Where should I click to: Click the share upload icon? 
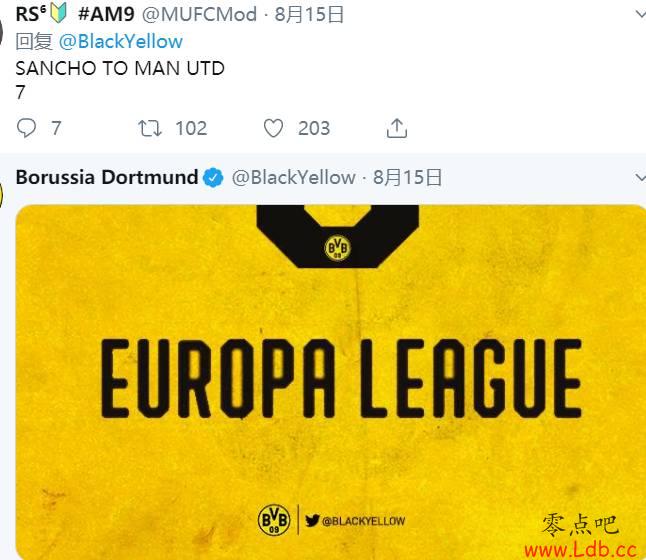[x=397, y=128]
